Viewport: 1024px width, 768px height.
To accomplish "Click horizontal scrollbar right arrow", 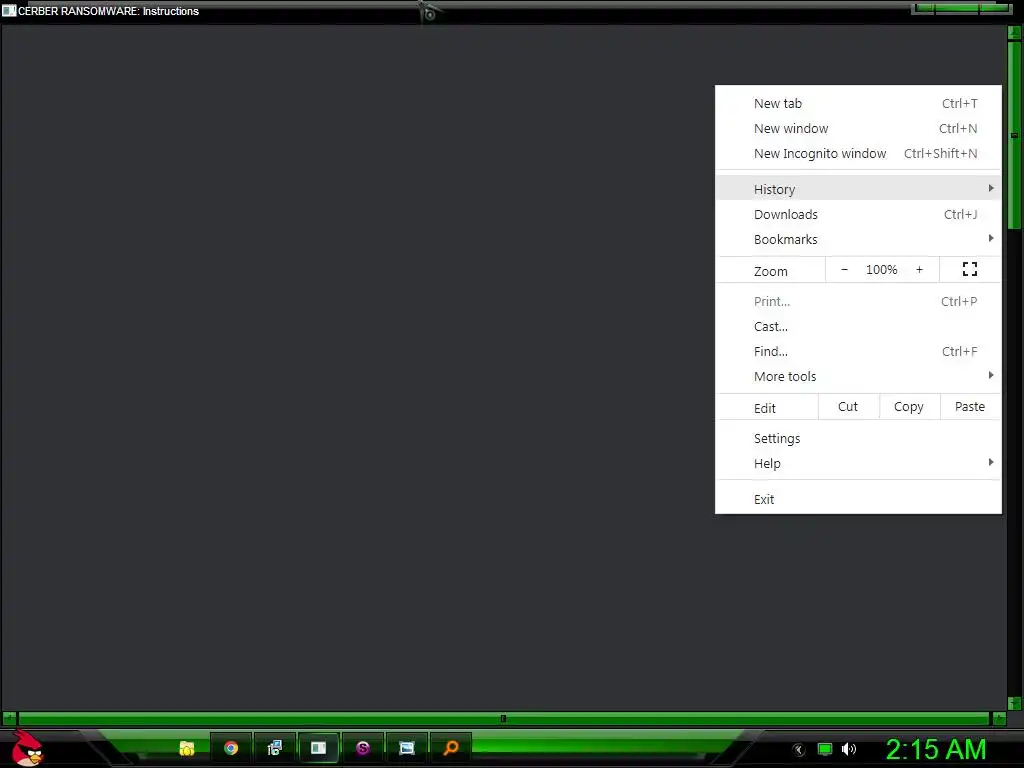I will click(999, 718).
